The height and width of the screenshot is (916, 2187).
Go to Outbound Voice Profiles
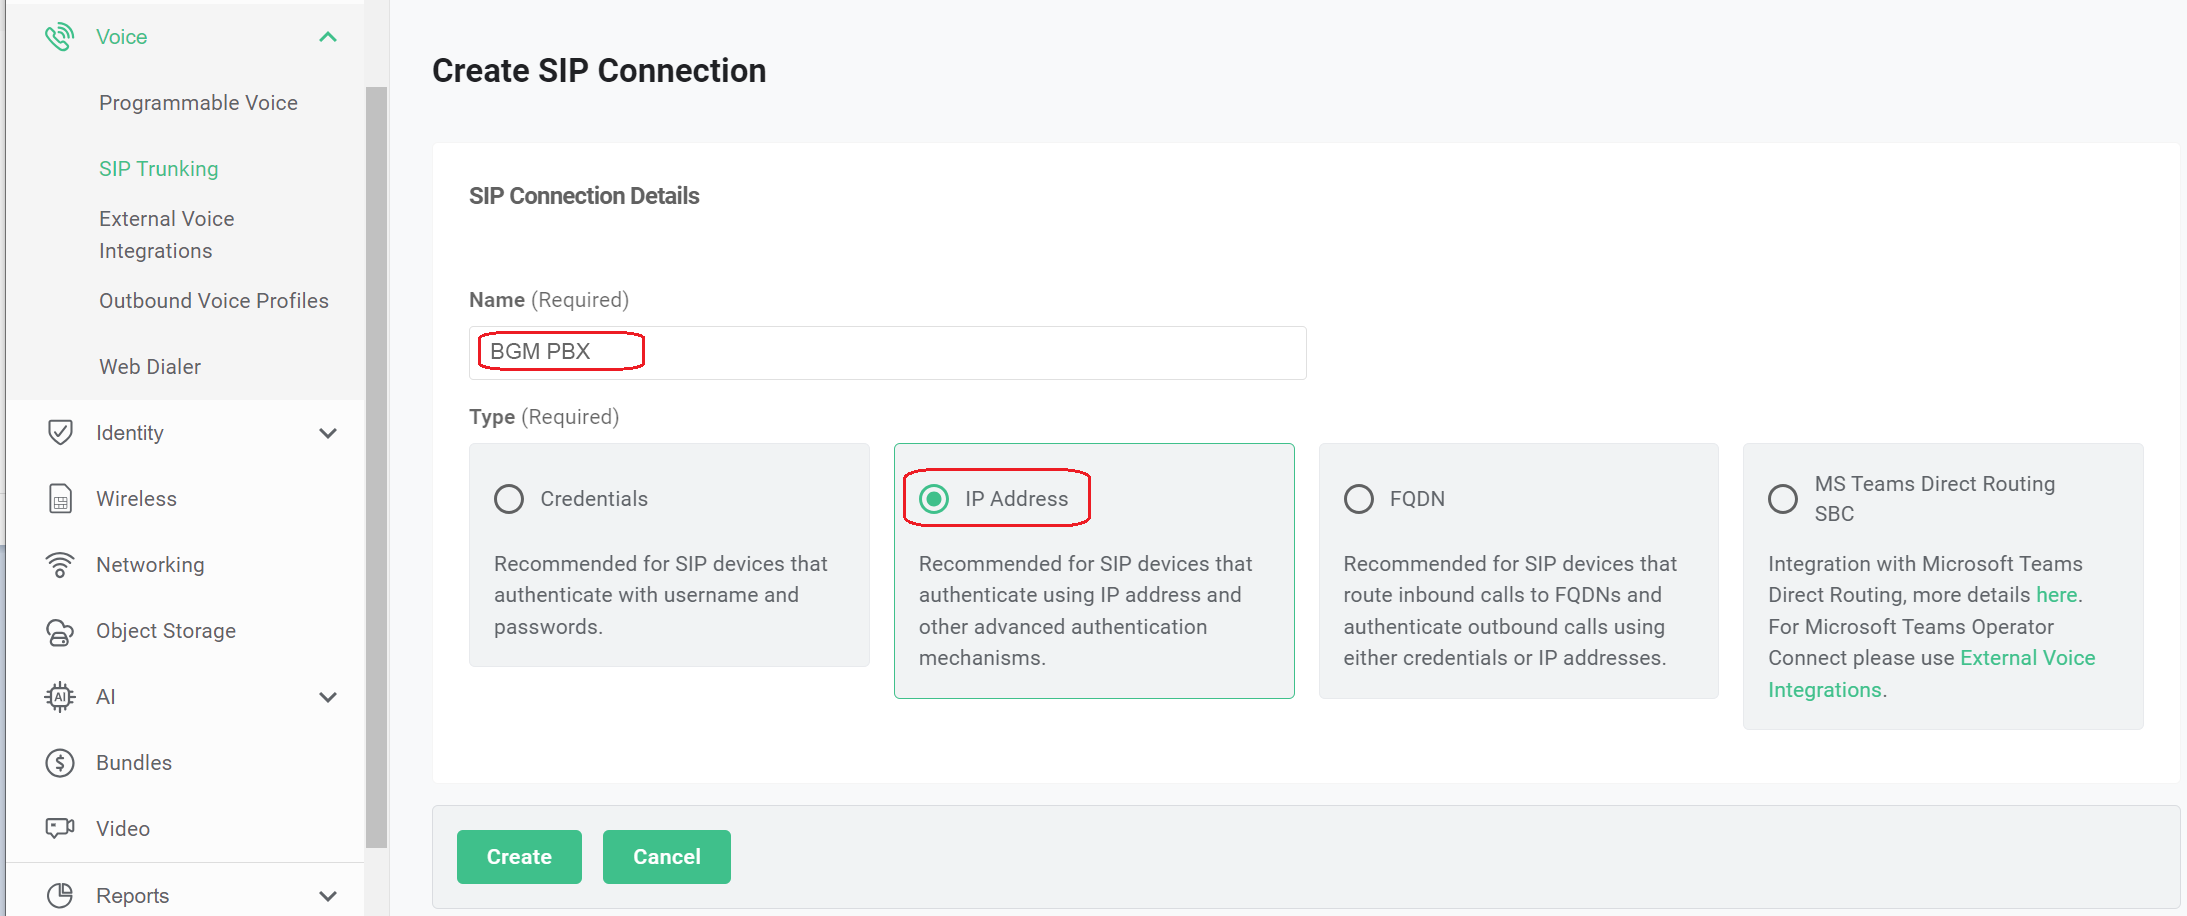(x=213, y=301)
